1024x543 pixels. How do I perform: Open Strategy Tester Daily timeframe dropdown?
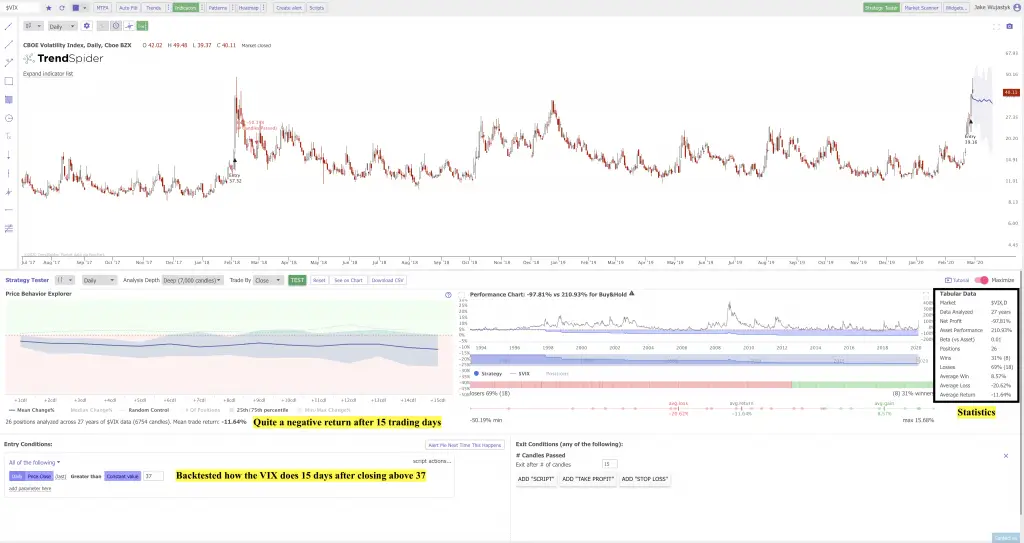click(x=99, y=280)
